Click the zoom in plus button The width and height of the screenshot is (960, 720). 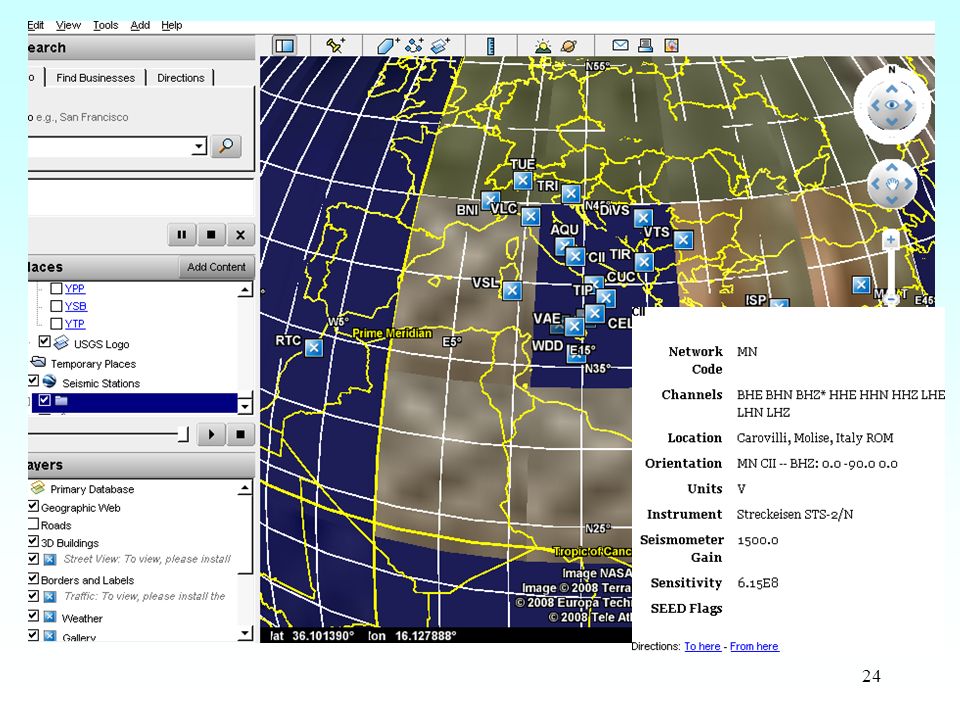click(891, 240)
